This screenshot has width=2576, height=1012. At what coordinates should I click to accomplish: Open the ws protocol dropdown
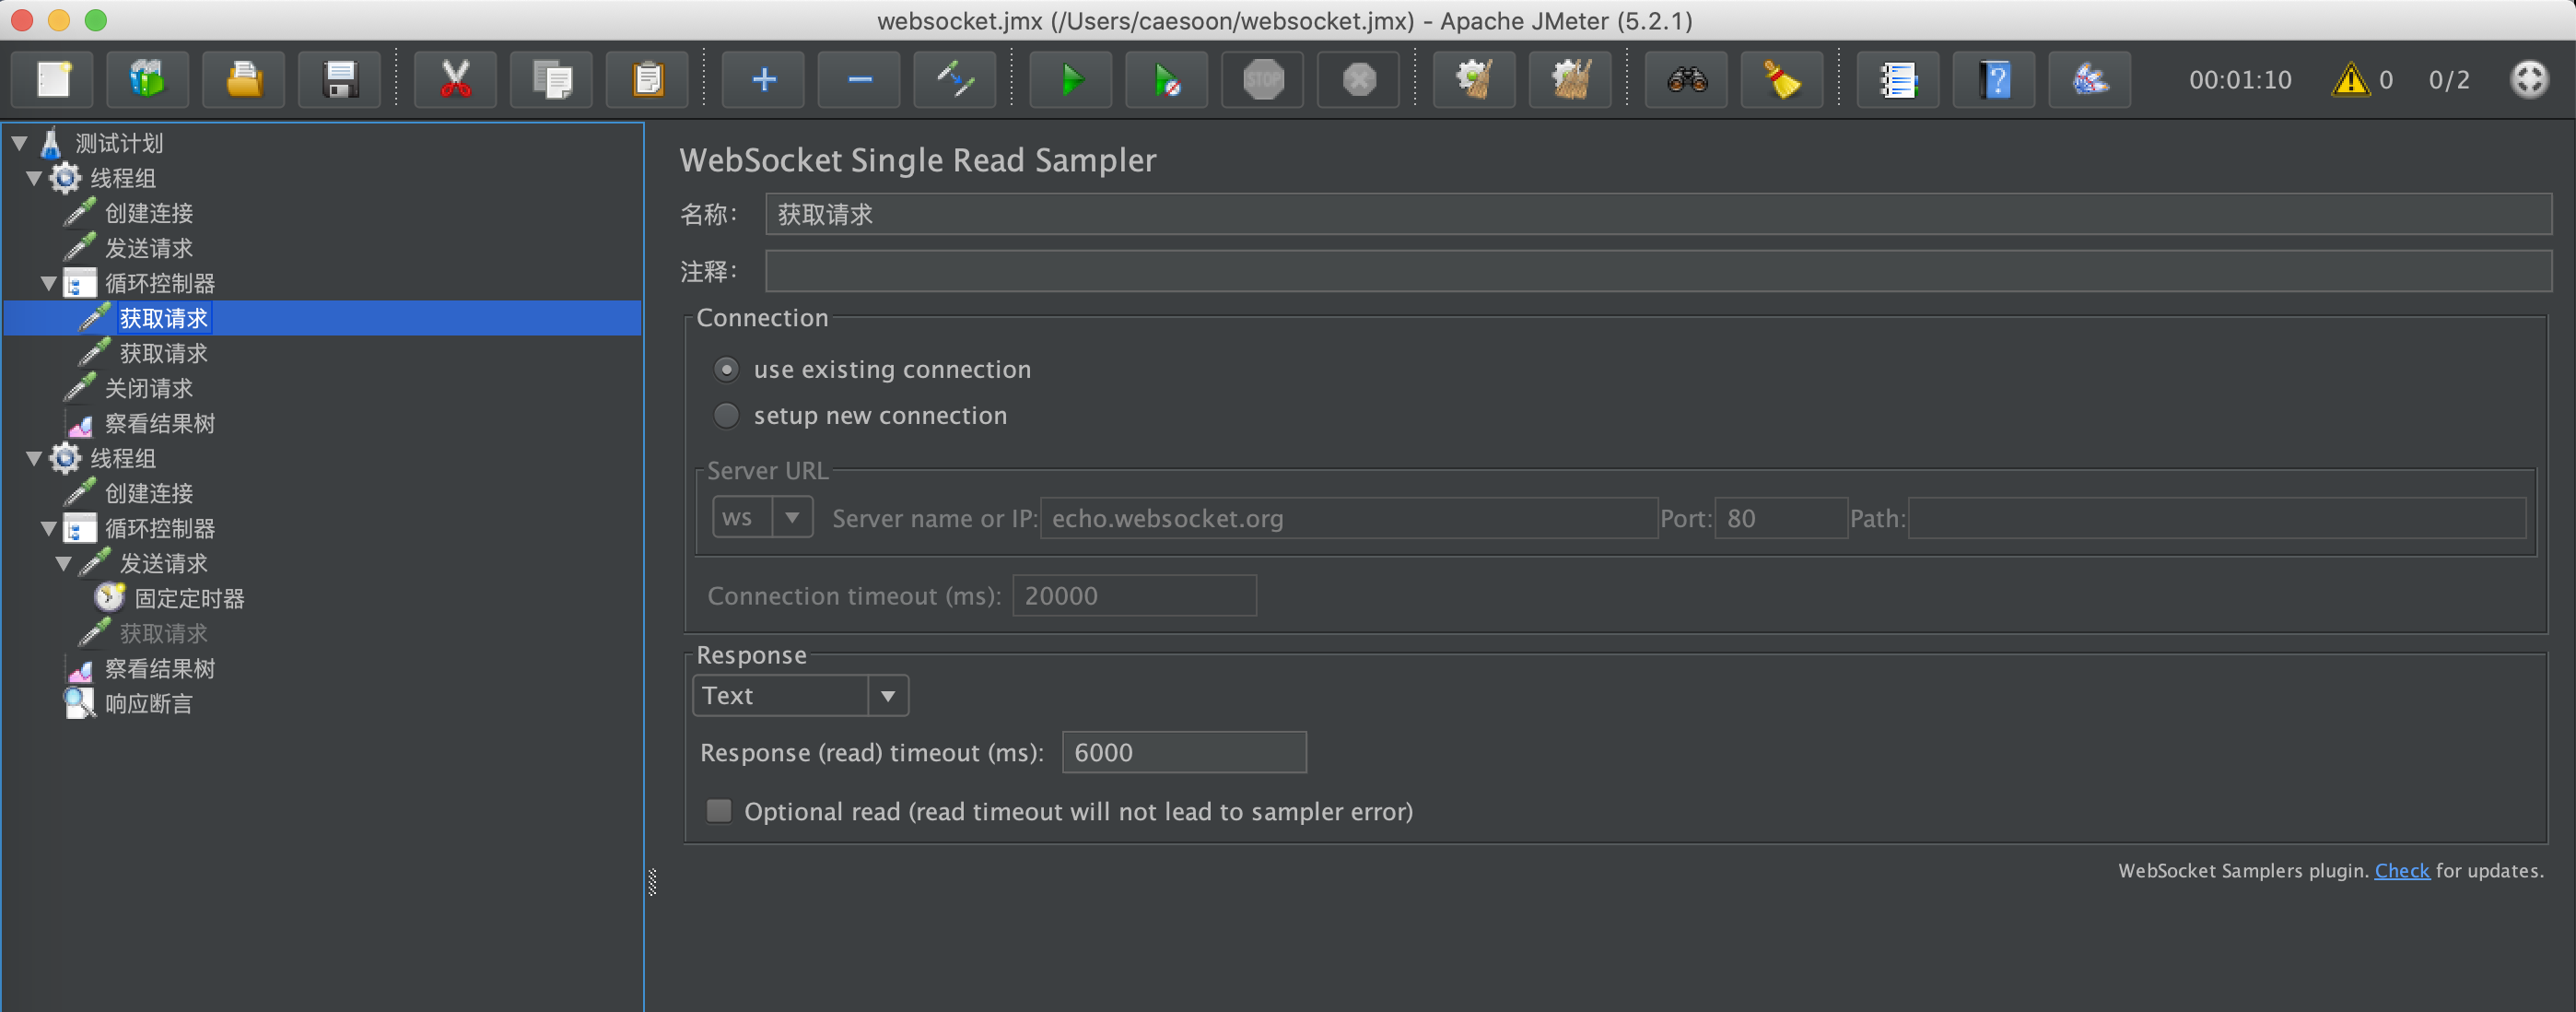(x=762, y=518)
